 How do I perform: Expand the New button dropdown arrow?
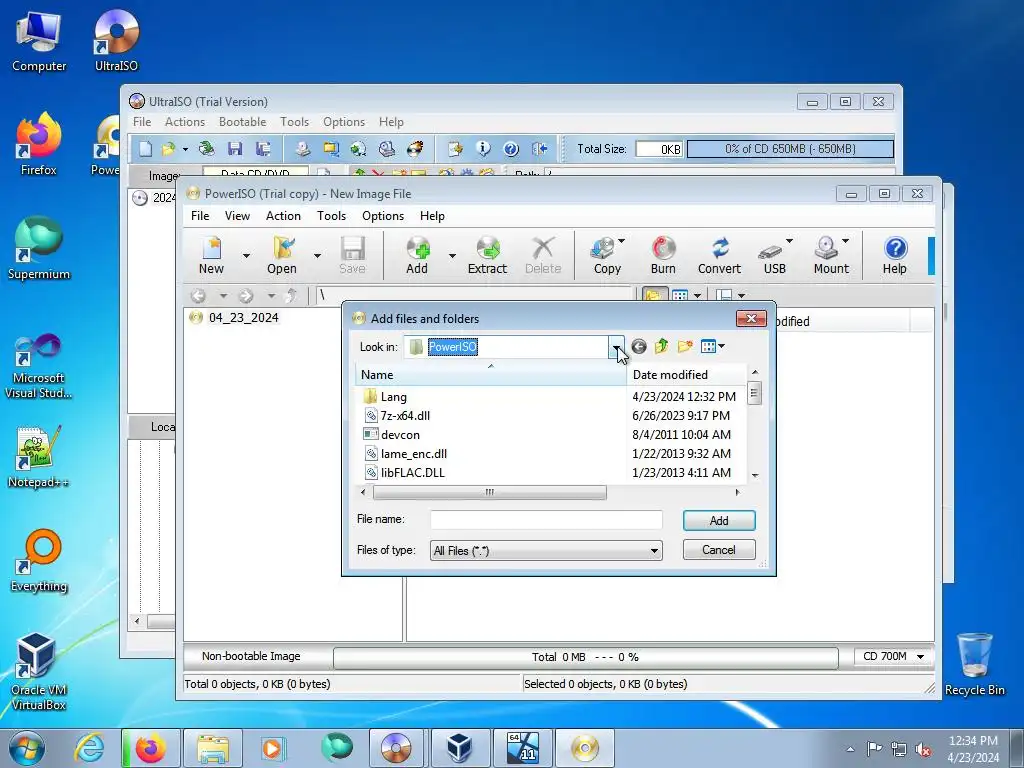coord(246,255)
